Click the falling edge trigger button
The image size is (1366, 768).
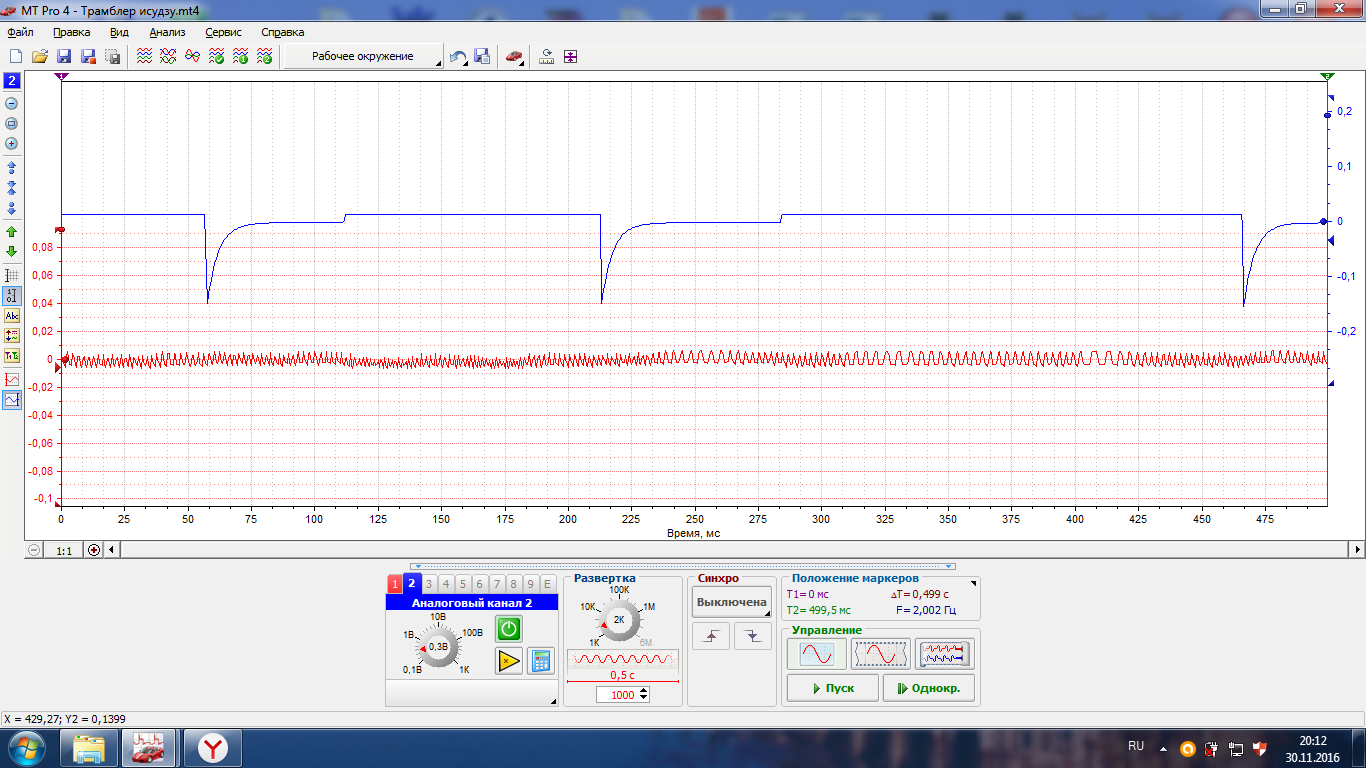coord(752,636)
